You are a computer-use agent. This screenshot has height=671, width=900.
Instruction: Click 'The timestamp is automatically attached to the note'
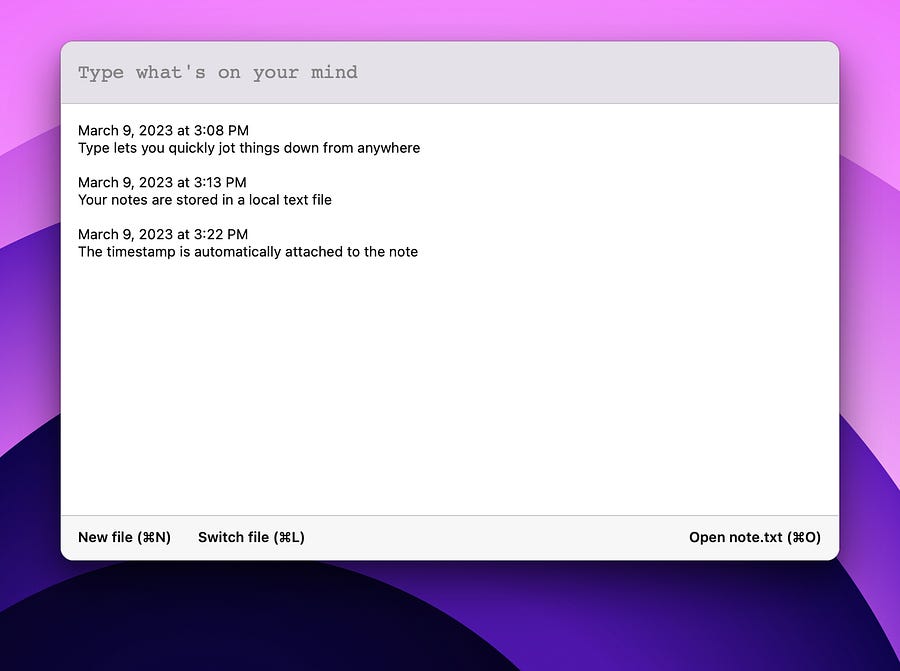[x=248, y=252]
